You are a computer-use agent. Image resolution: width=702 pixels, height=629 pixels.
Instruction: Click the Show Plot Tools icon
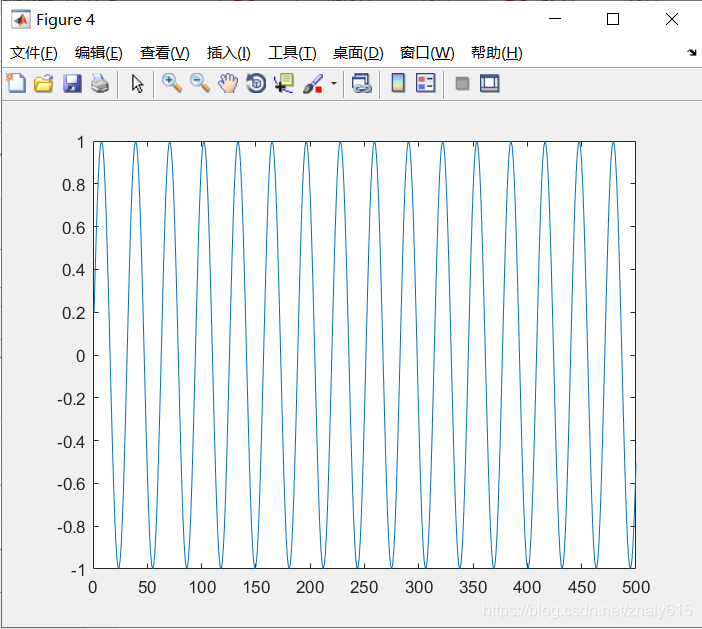pos(490,84)
